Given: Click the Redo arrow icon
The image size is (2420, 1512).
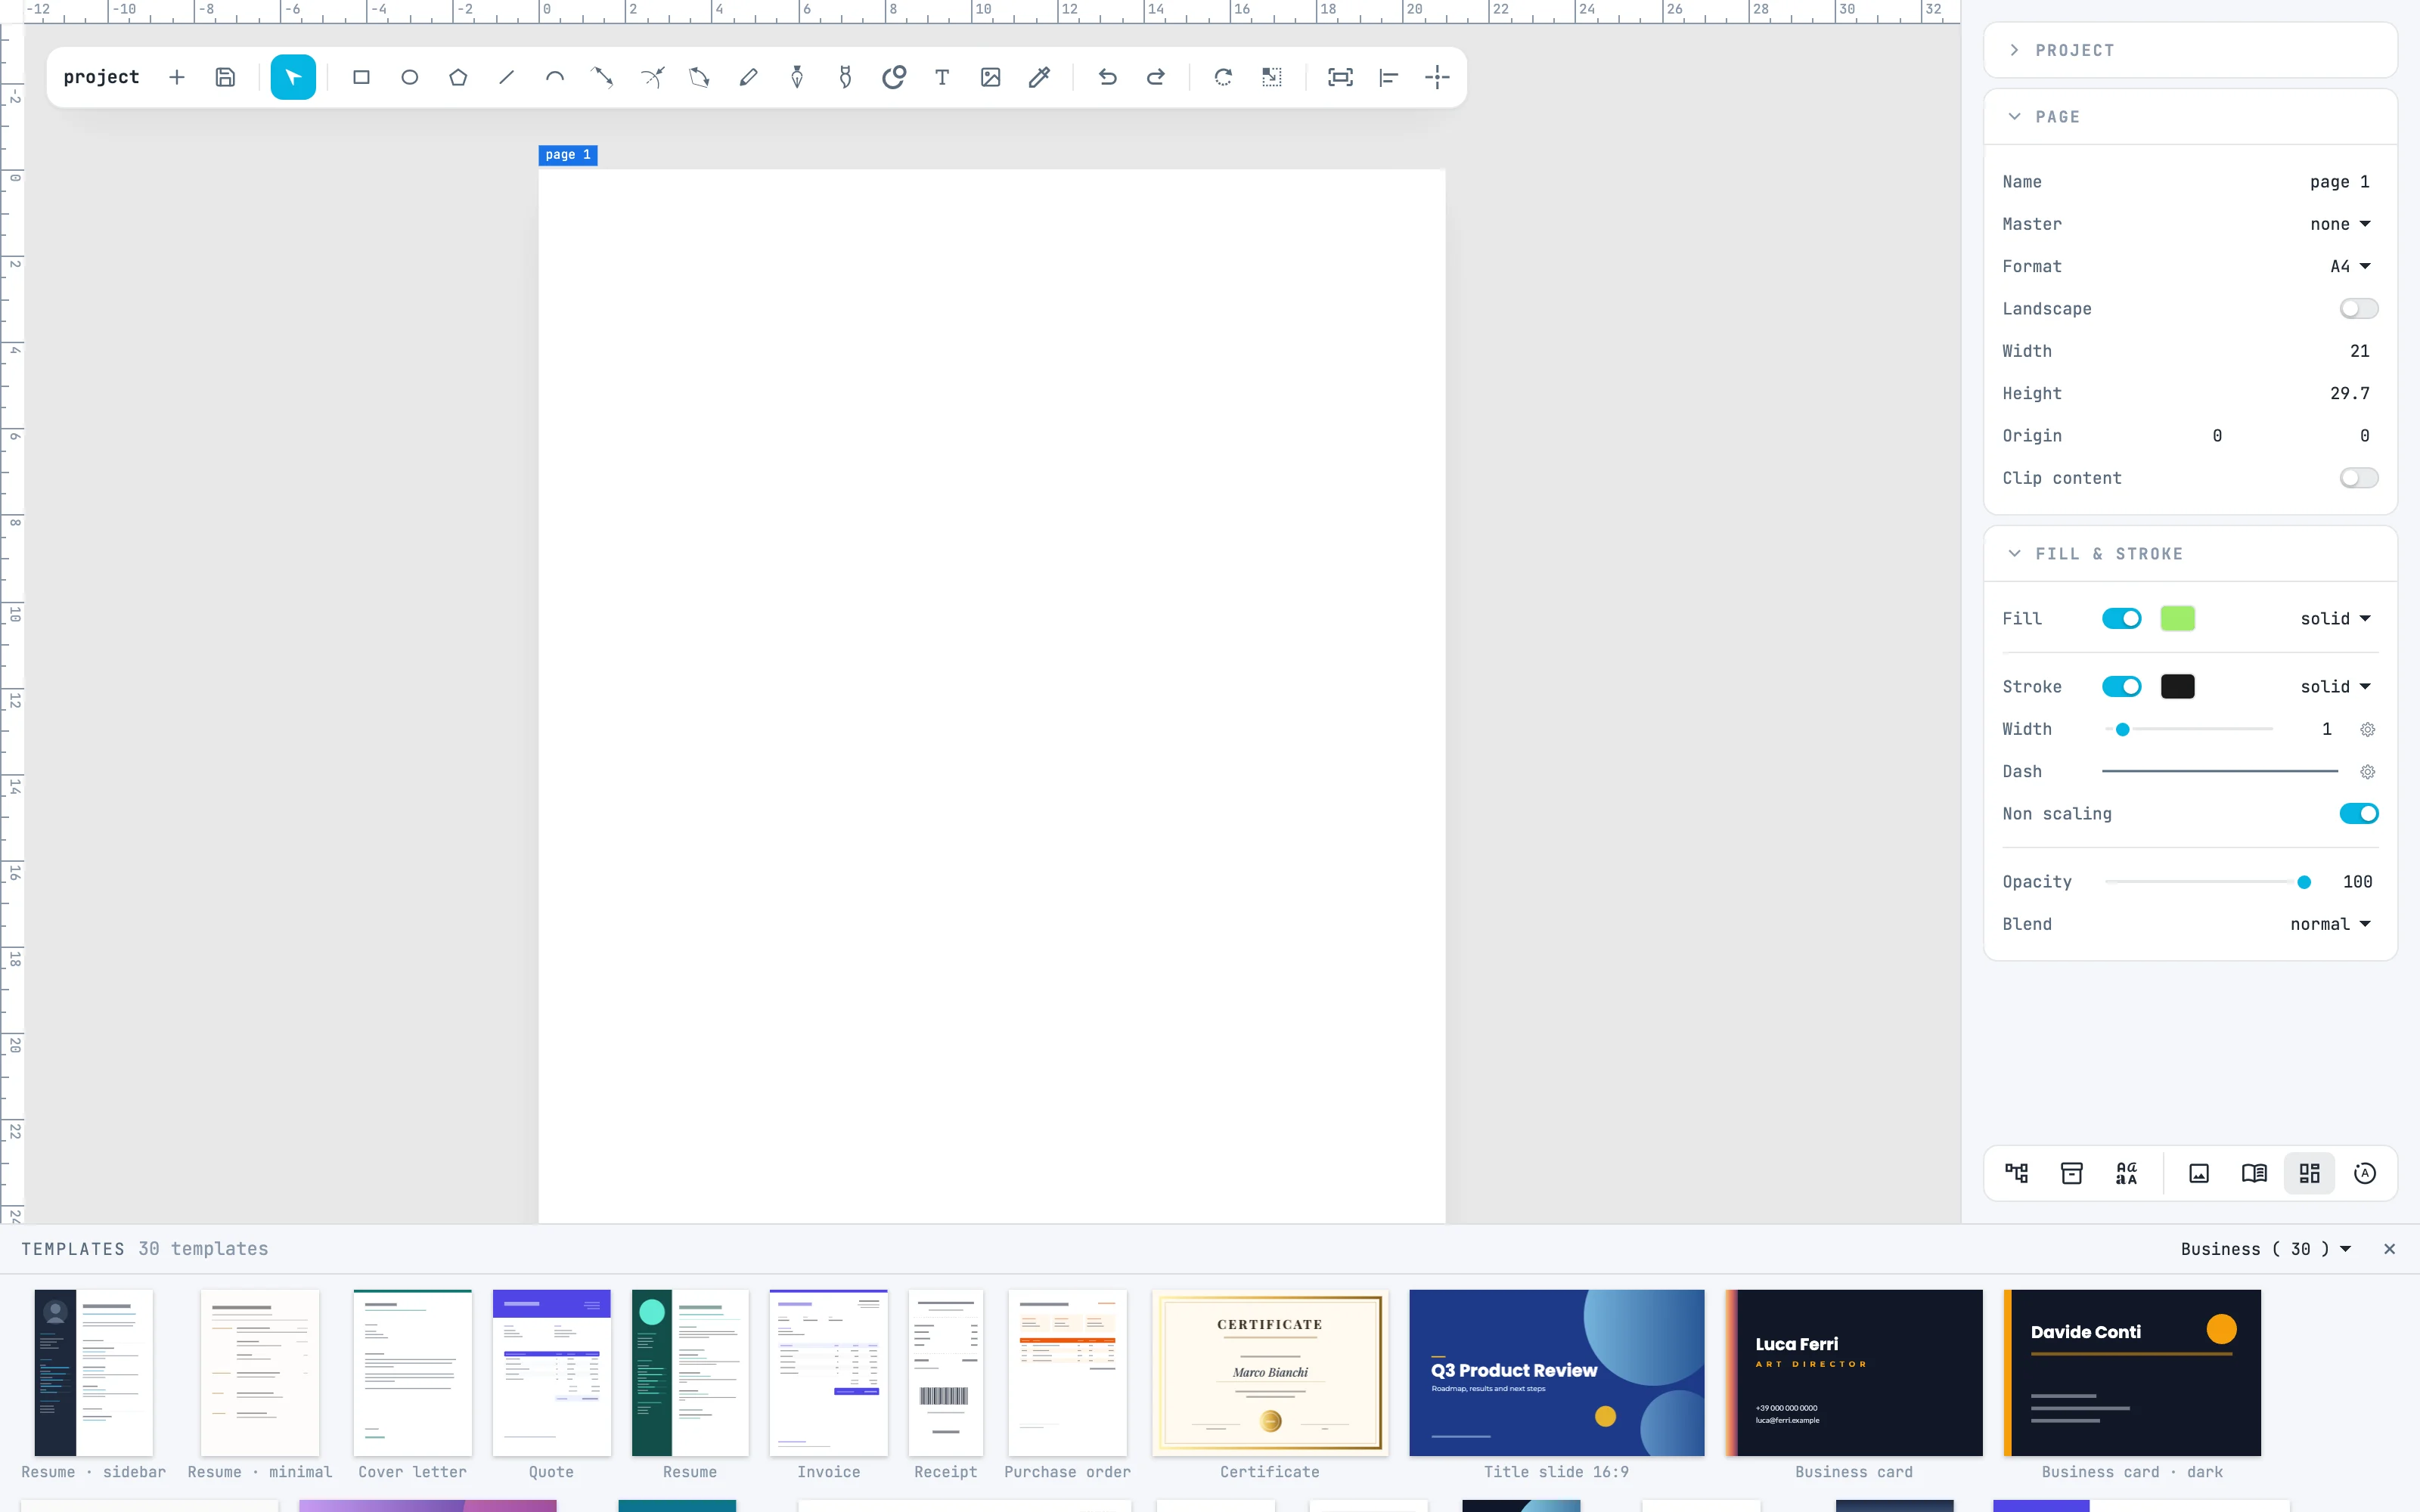Looking at the screenshot, I should click(x=1155, y=77).
